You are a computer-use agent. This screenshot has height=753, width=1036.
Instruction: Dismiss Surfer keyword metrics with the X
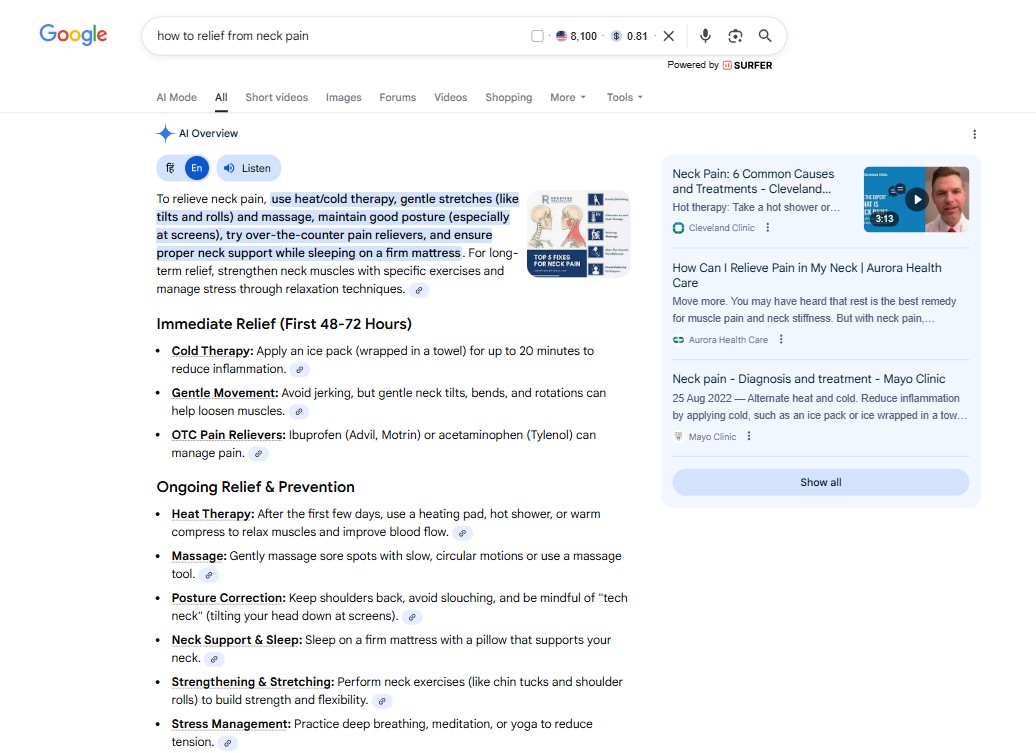pyautogui.click(x=668, y=34)
